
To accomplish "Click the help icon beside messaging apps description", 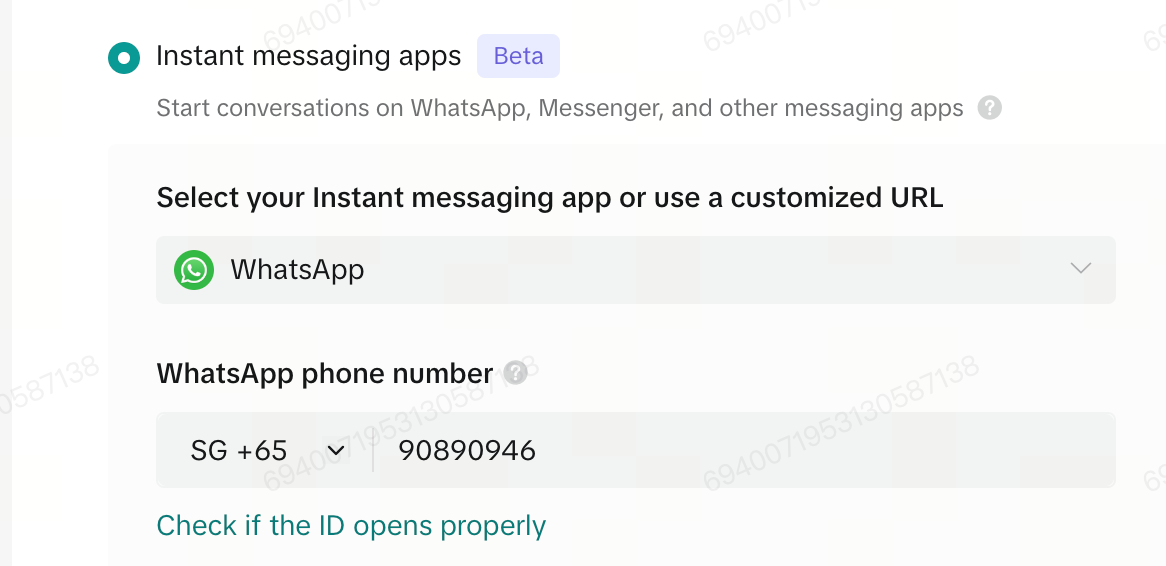I will pos(989,109).
